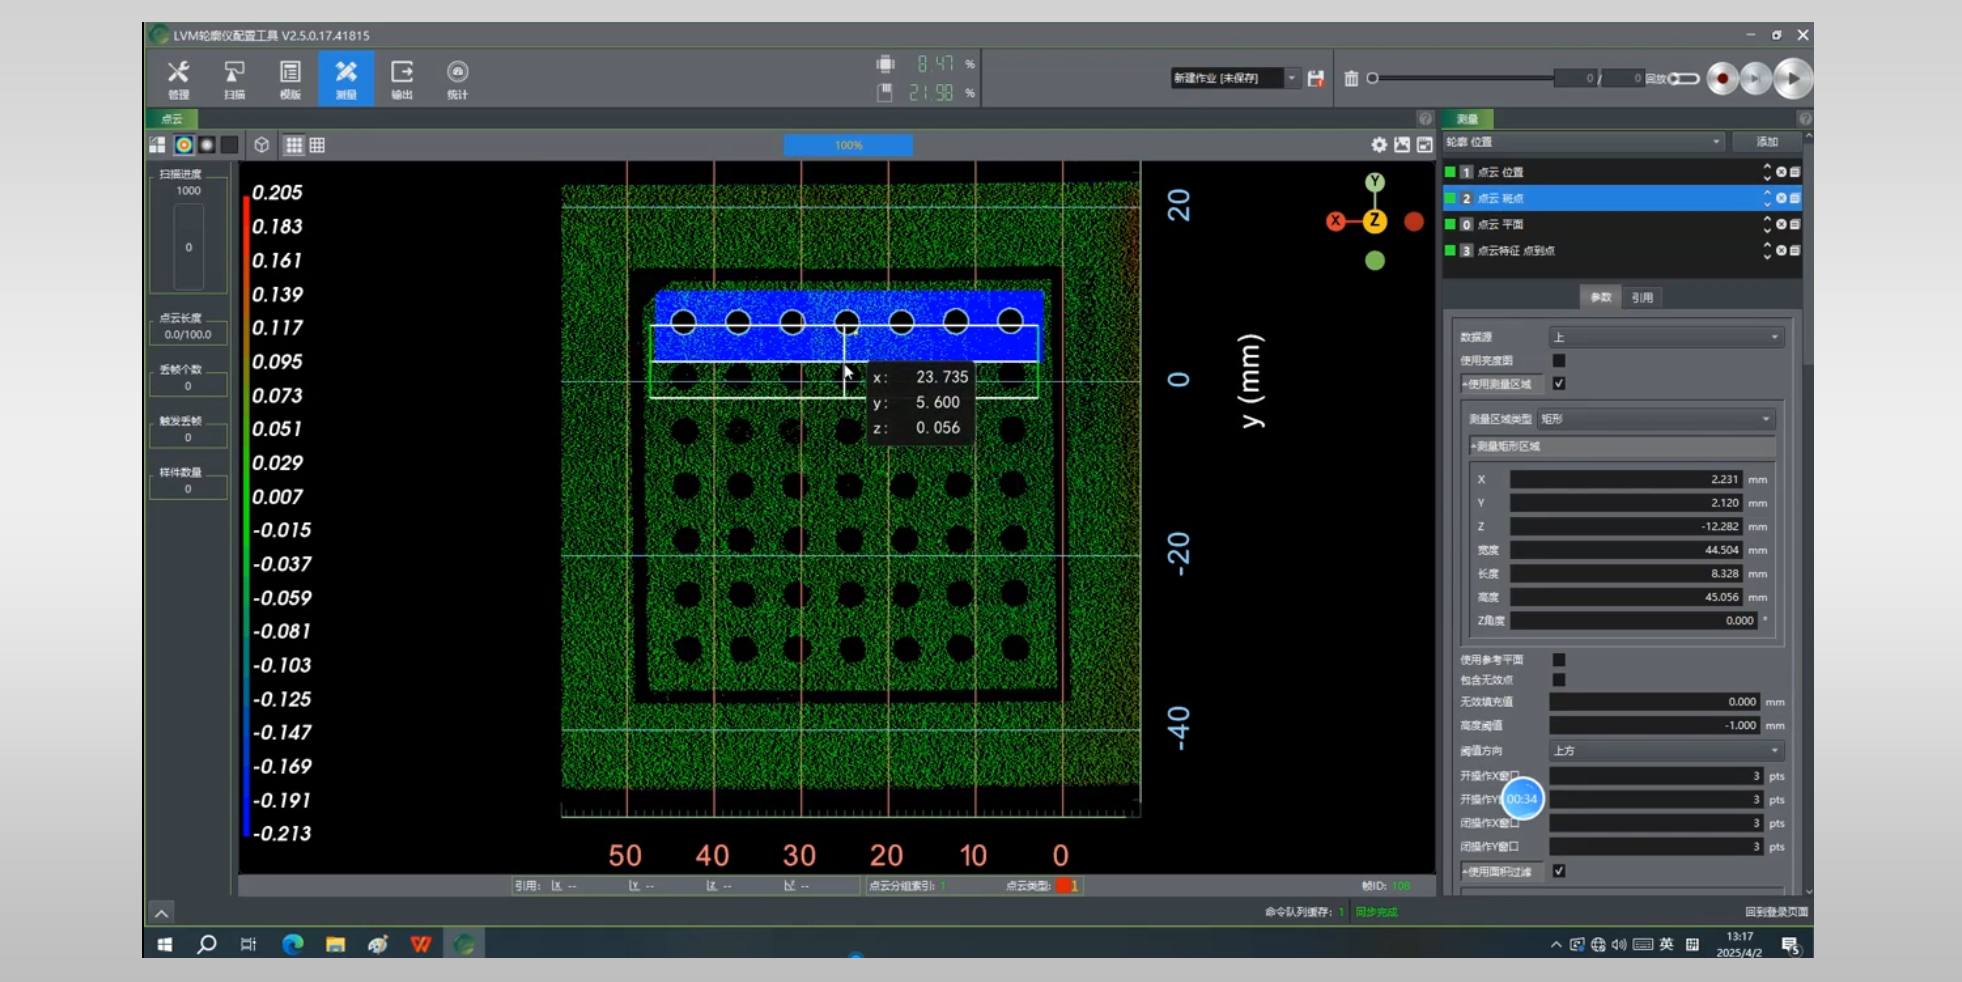
Task: Switch to the 引用 tab
Action: point(1642,297)
